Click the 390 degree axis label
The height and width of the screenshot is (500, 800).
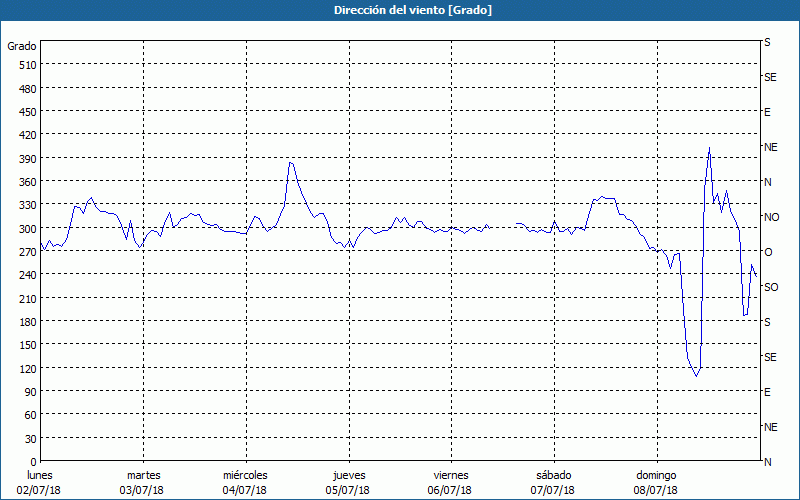click(x=28, y=159)
